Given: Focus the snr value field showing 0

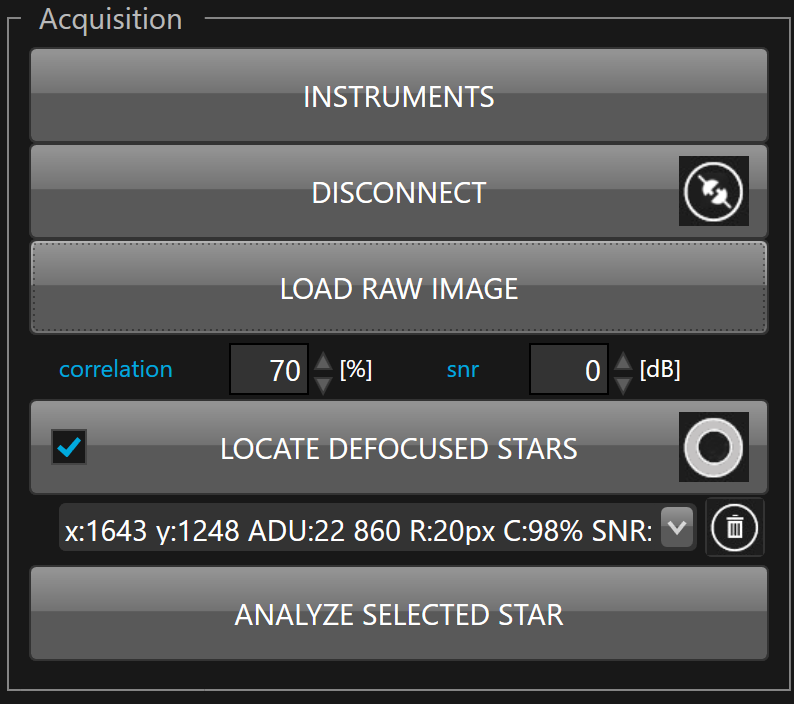Looking at the screenshot, I should [x=569, y=371].
